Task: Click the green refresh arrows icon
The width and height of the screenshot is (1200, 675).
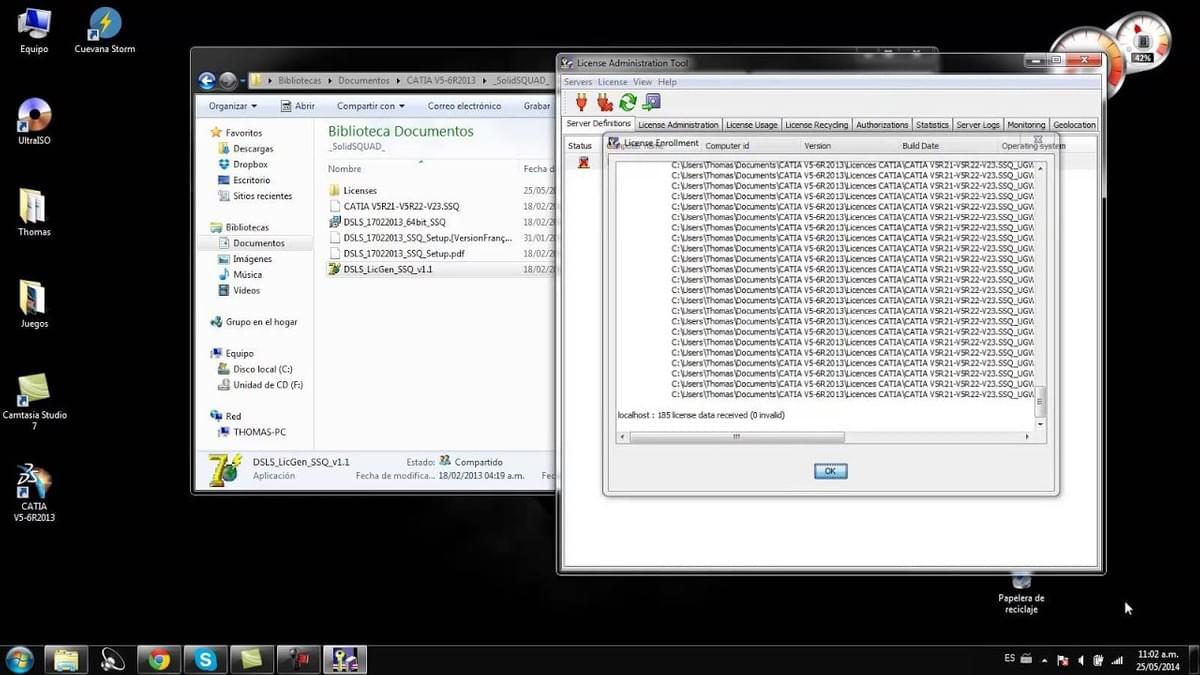Action: point(628,102)
